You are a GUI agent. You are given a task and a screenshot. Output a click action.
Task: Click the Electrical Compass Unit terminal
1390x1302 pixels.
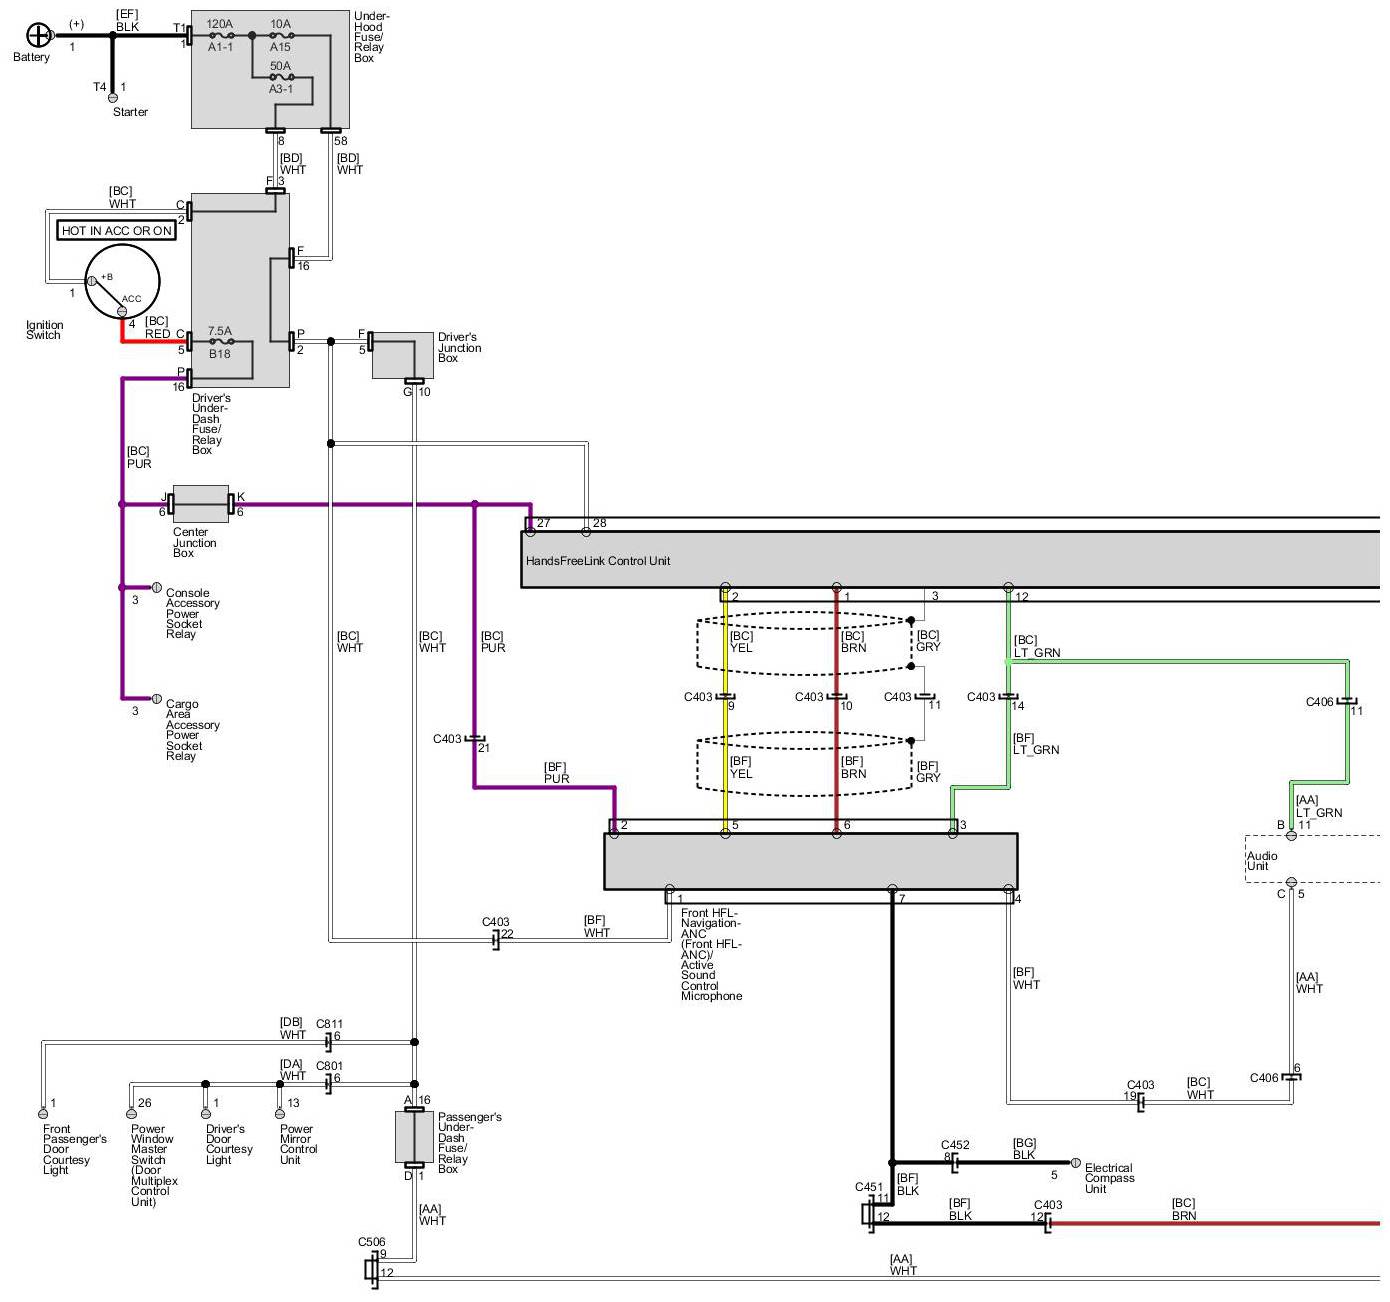coord(1075,1163)
